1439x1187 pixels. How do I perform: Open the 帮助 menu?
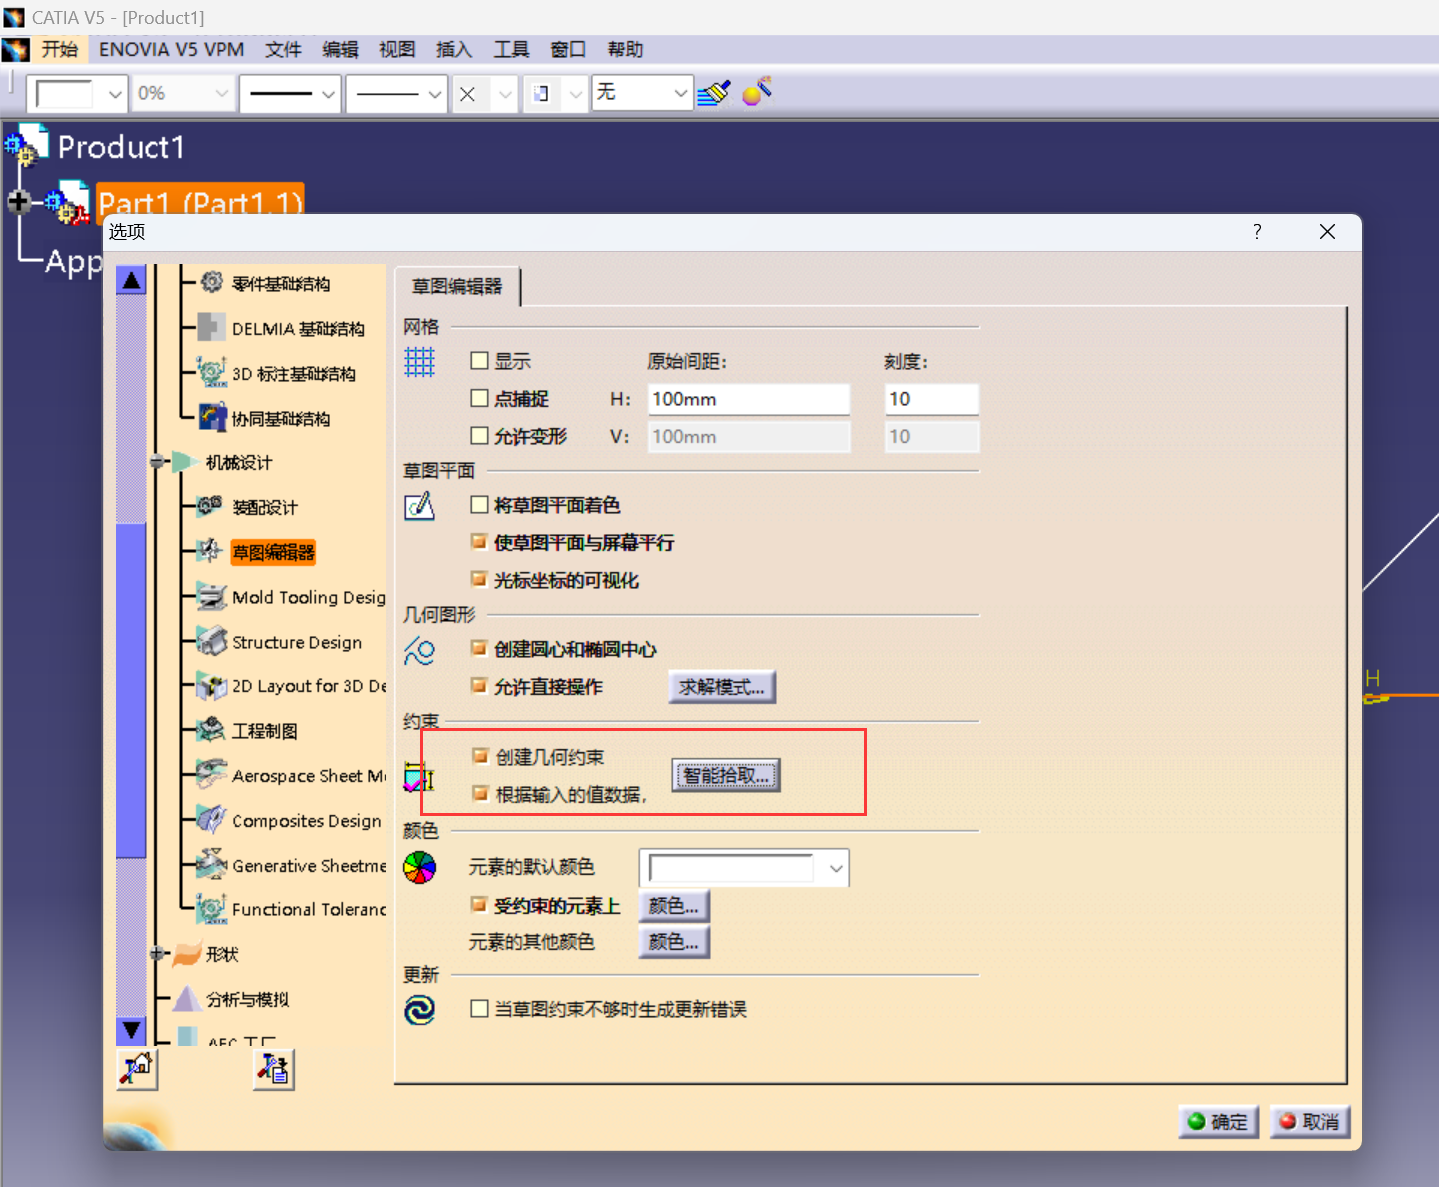[x=625, y=49]
